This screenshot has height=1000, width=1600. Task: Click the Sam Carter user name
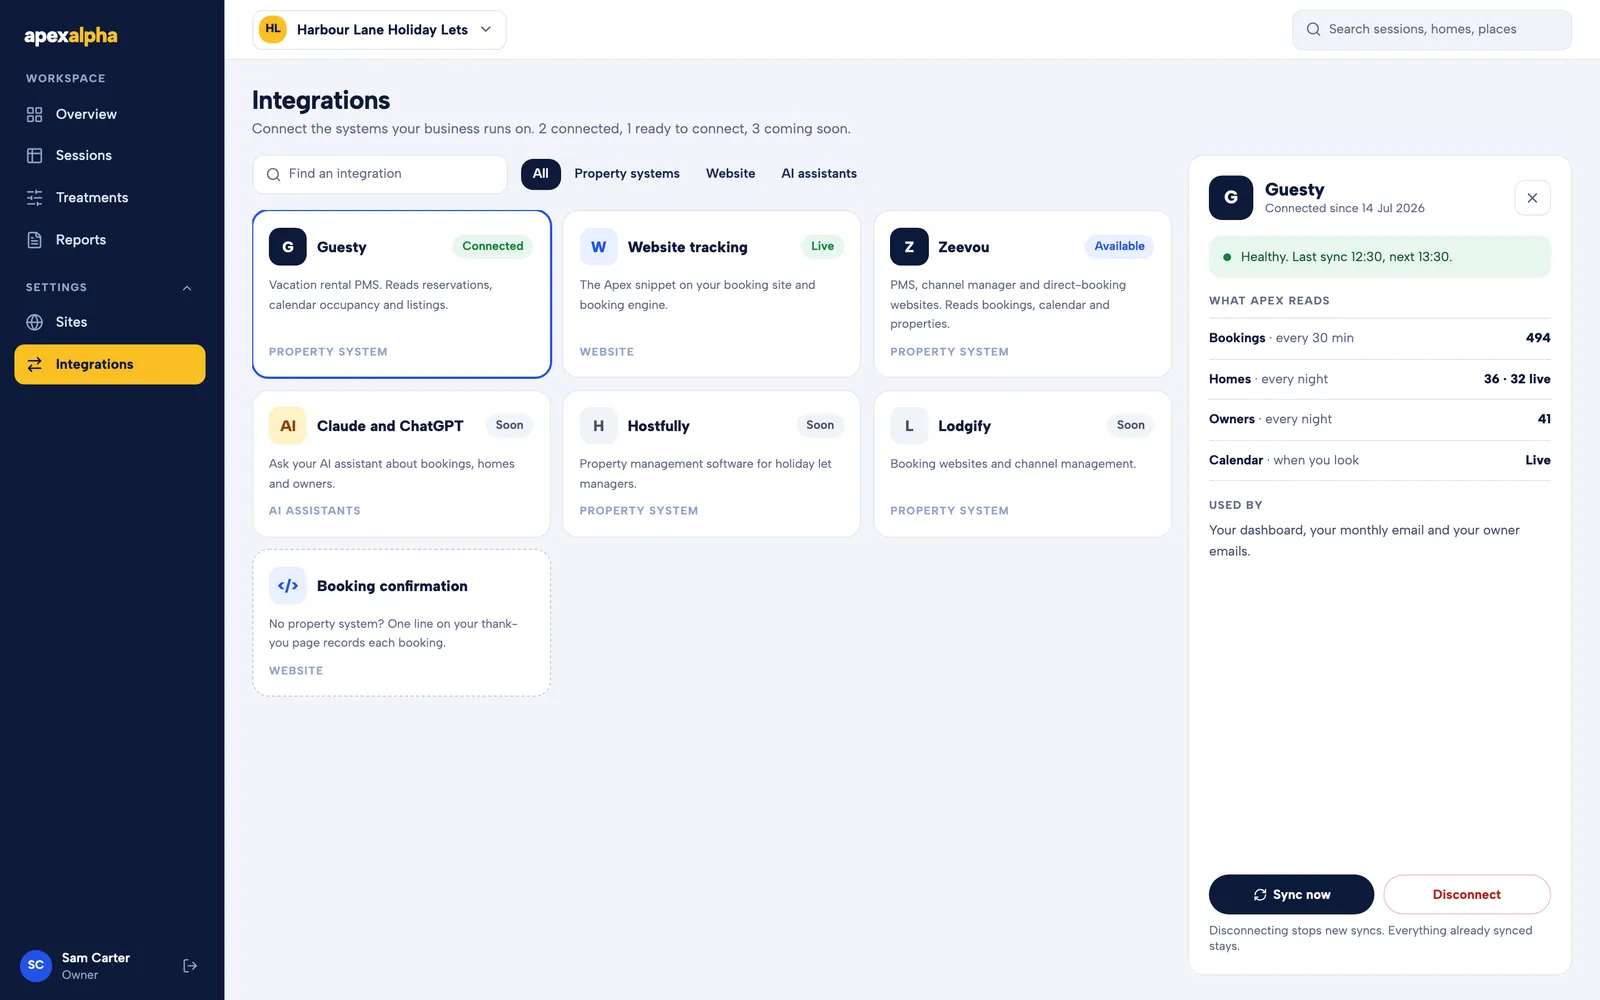(x=96, y=958)
